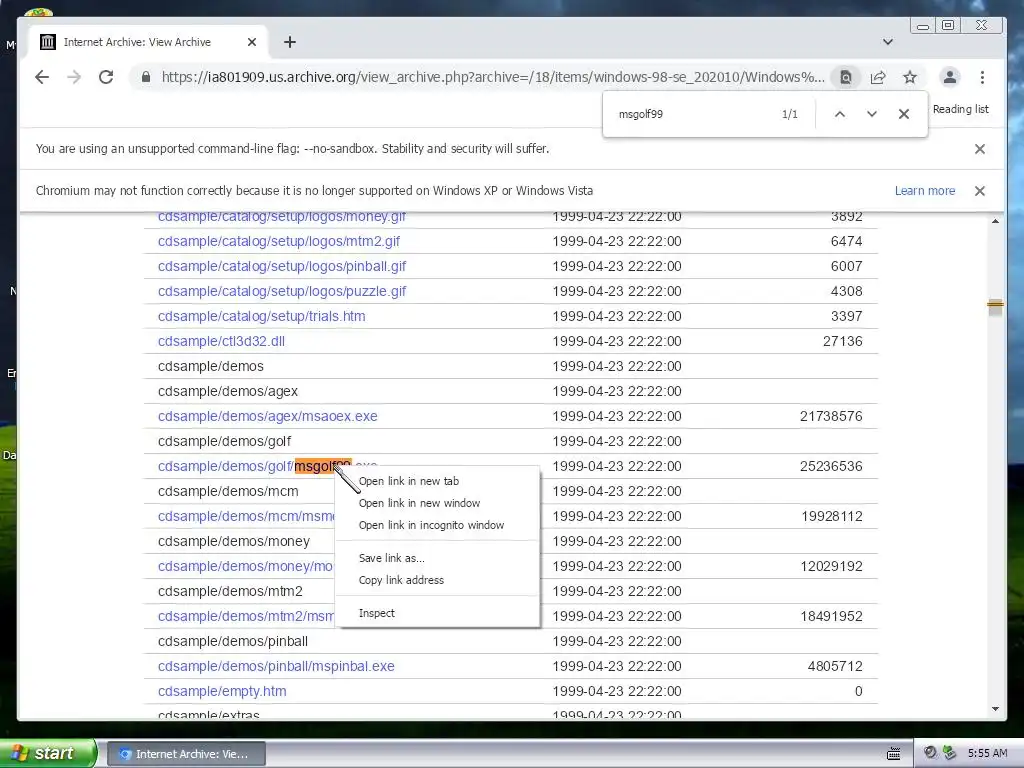
Task: Dismiss the no-sandbox warning bar
Action: click(x=980, y=149)
